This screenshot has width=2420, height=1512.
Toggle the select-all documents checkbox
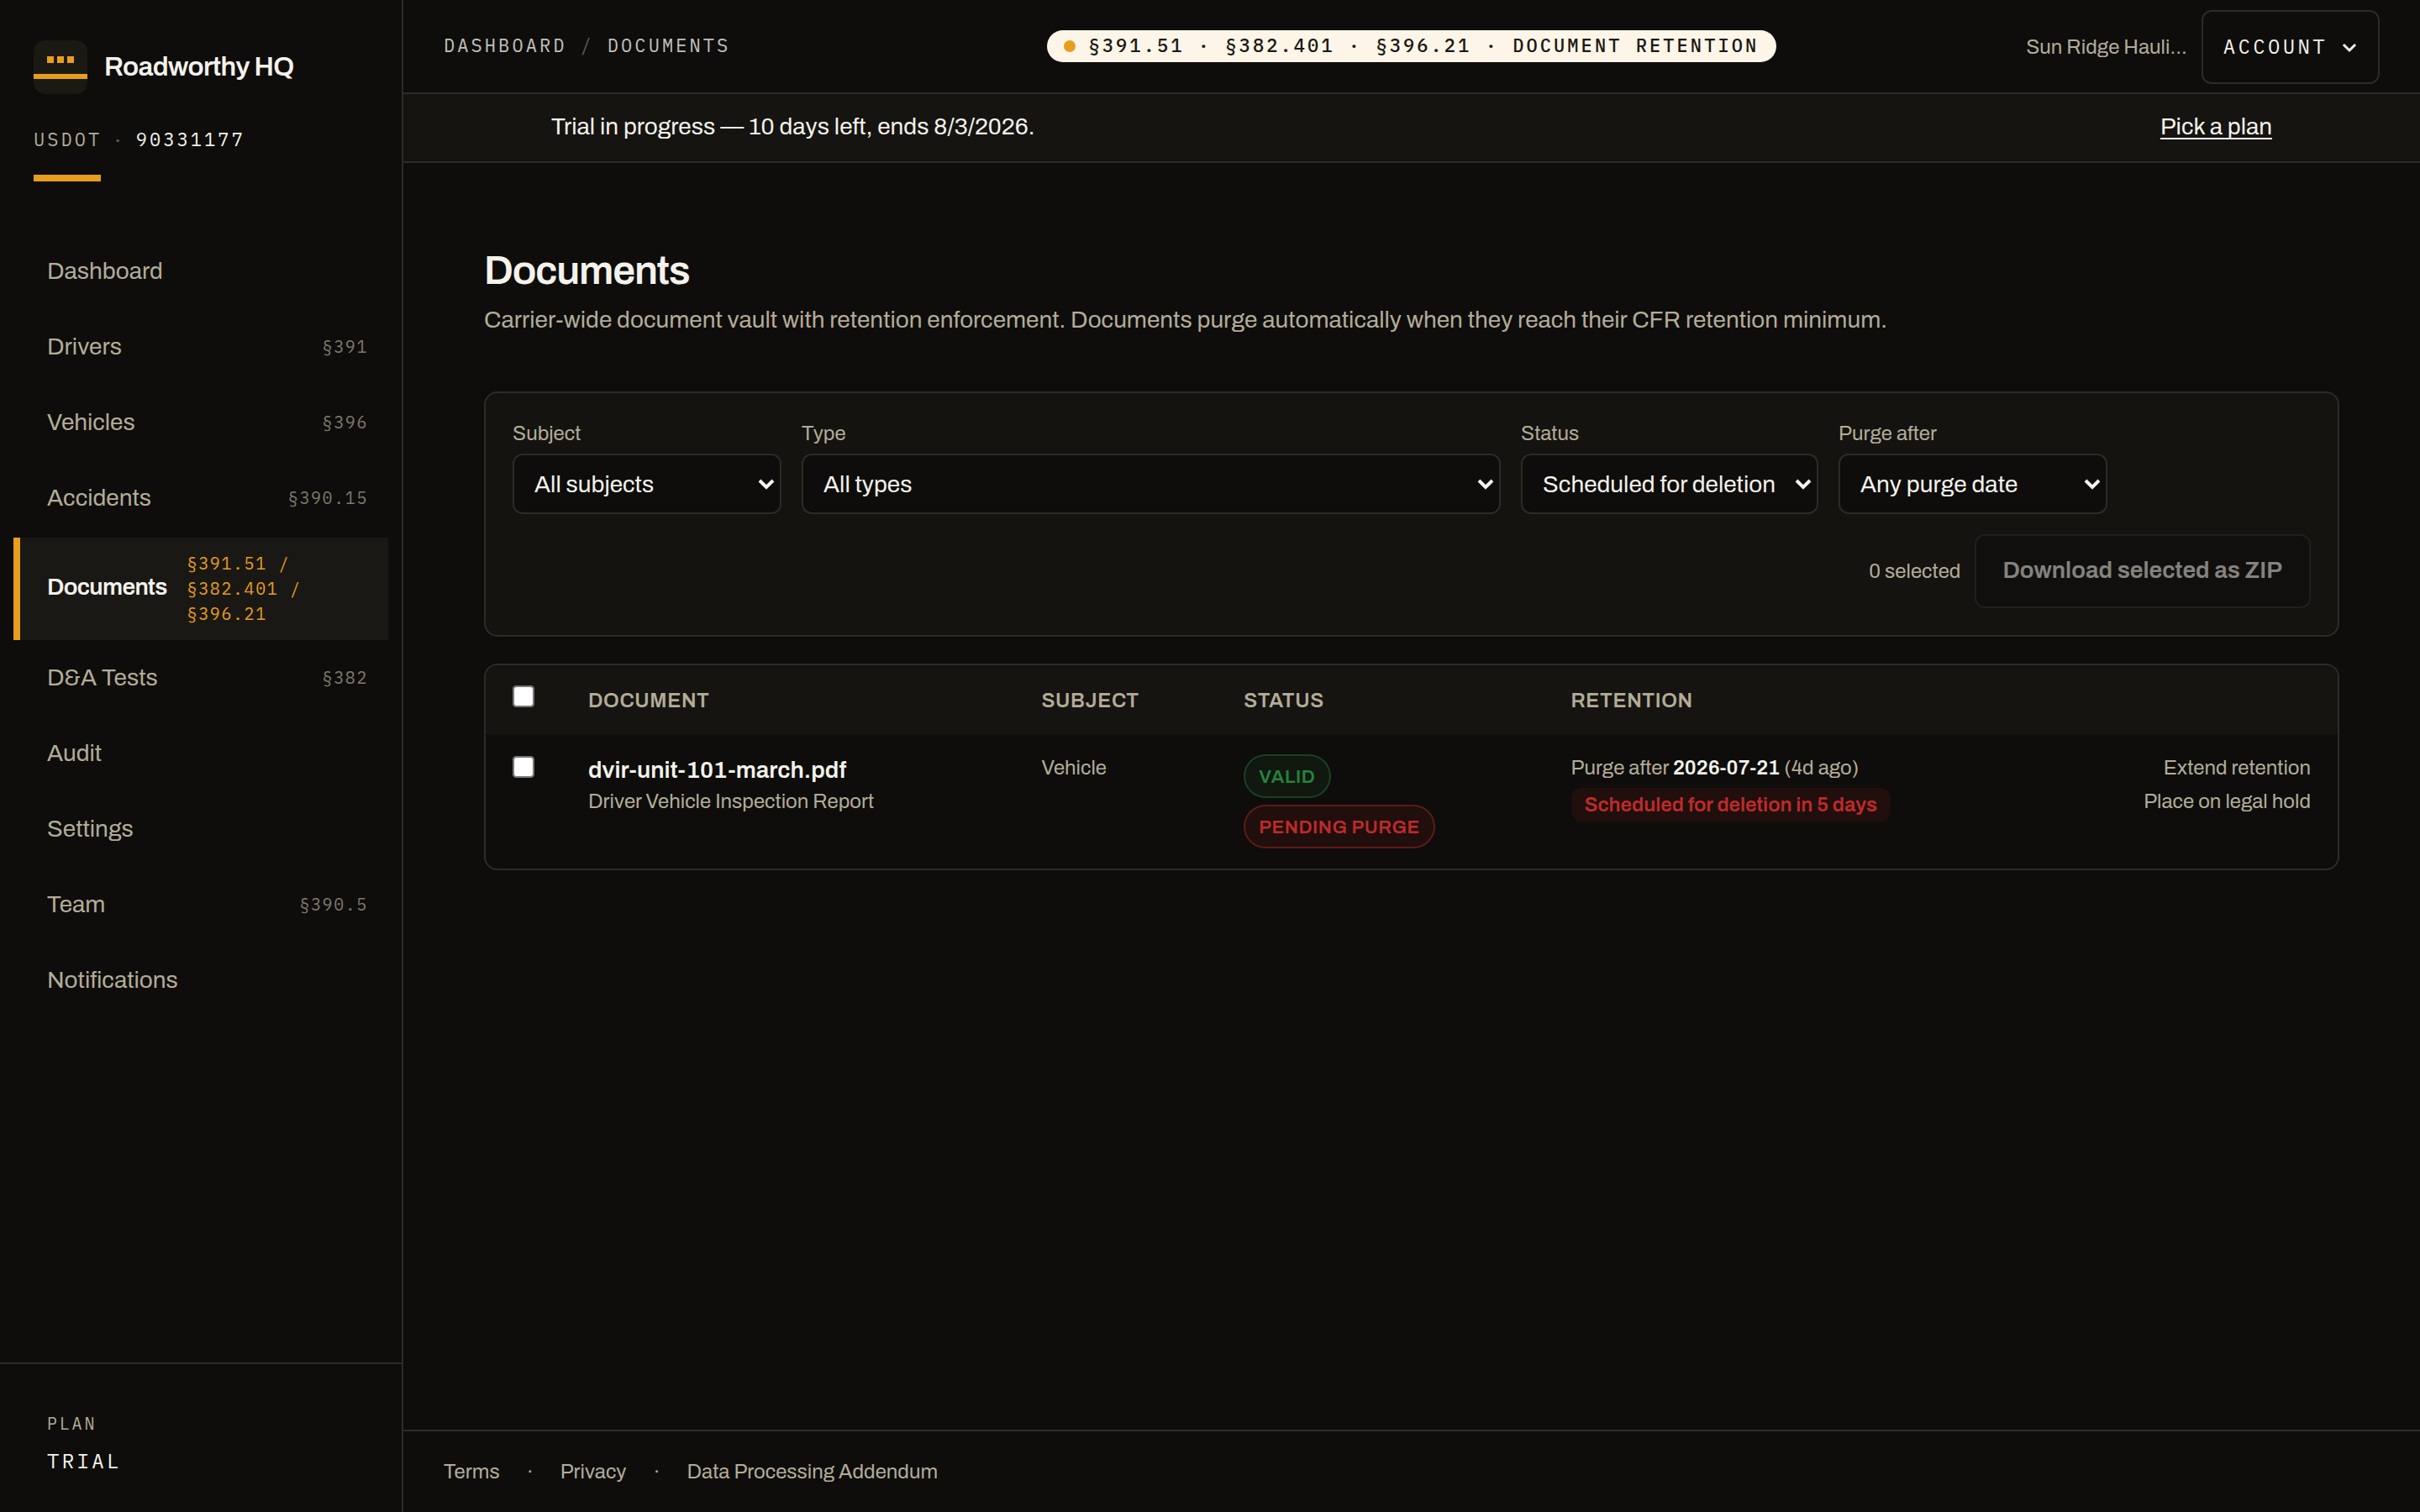click(523, 696)
